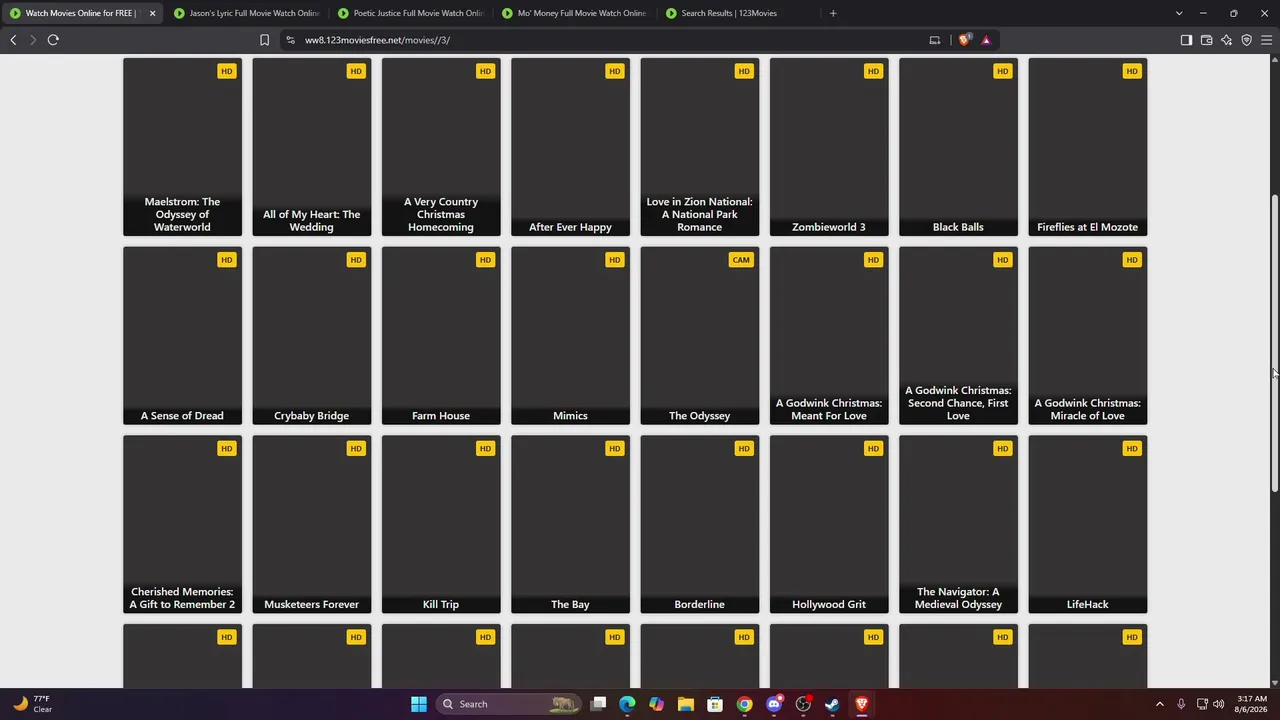Click Black Balls movie title

point(958,227)
